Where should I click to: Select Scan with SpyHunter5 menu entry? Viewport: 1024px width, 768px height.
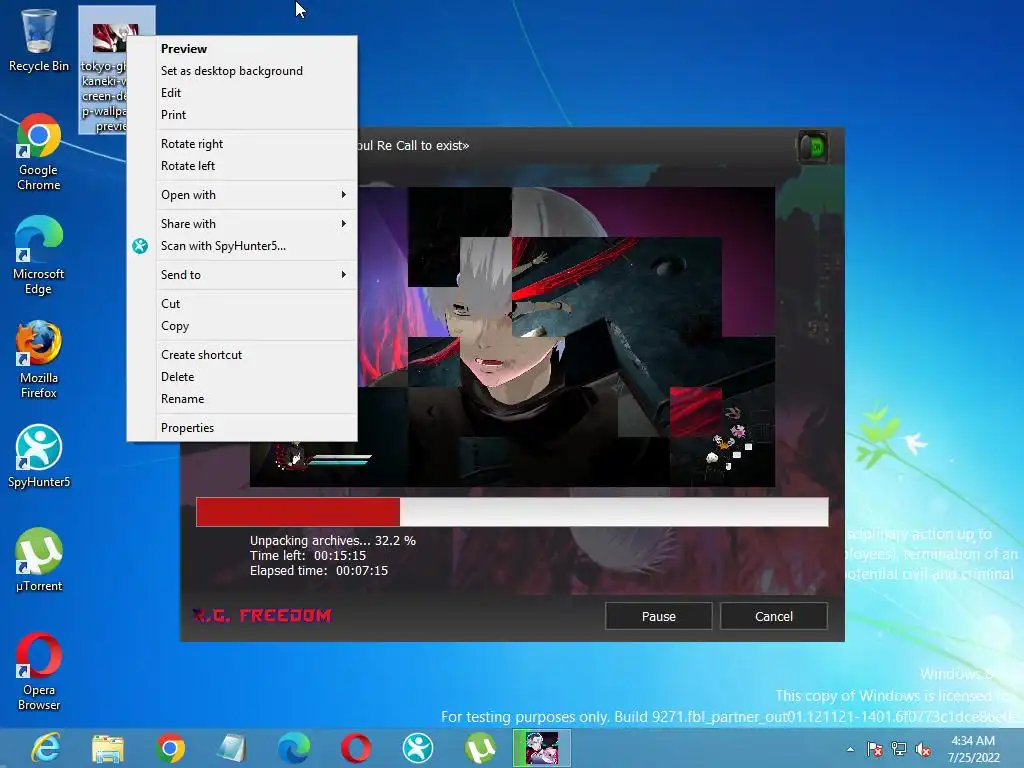pos(242,246)
